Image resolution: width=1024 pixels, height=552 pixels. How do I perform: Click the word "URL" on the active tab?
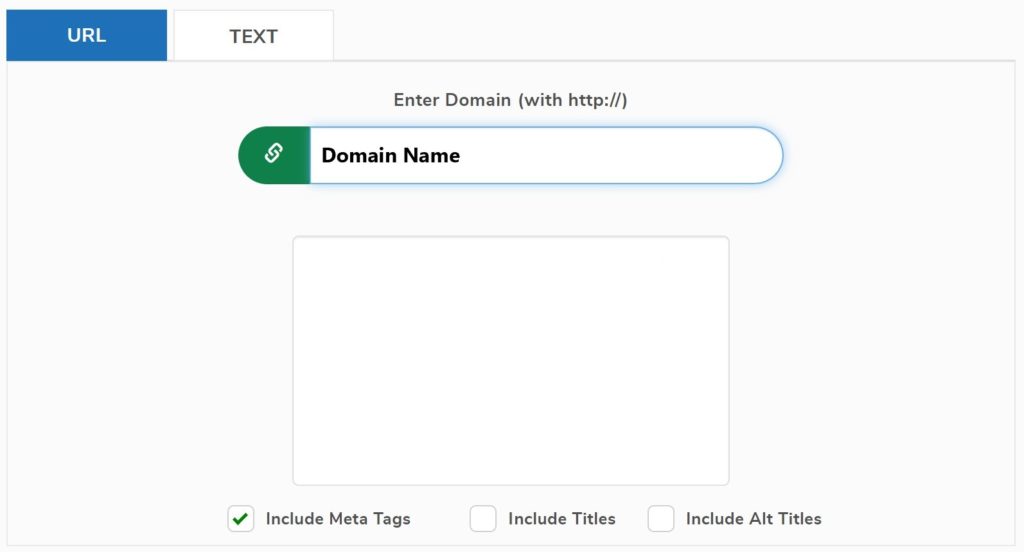[86, 36]
